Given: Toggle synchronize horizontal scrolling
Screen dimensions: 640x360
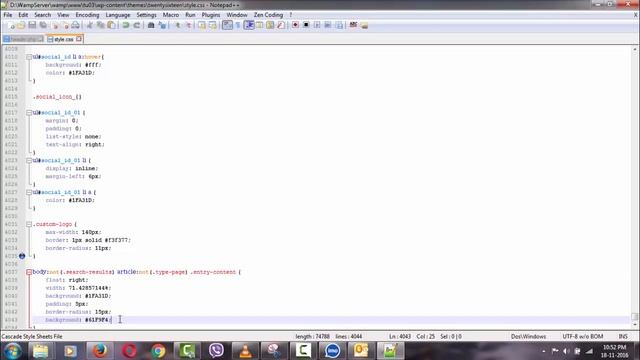Looking at the screenshot, I should (x=213, y=25).
